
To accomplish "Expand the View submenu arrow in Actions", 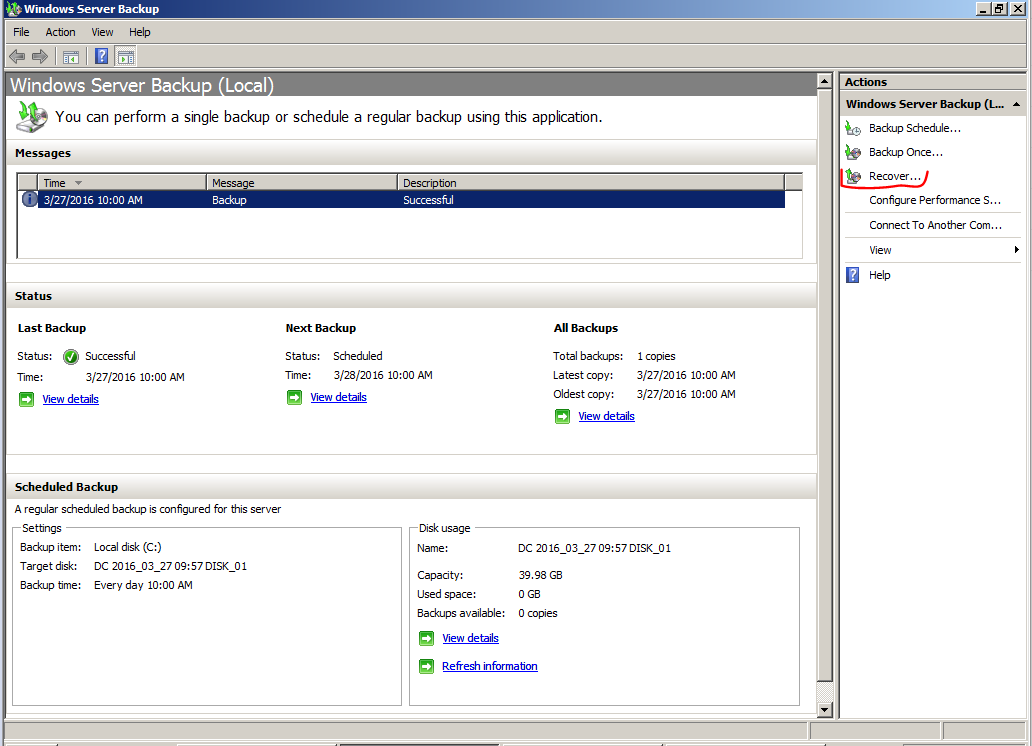I will [1016, 250].
